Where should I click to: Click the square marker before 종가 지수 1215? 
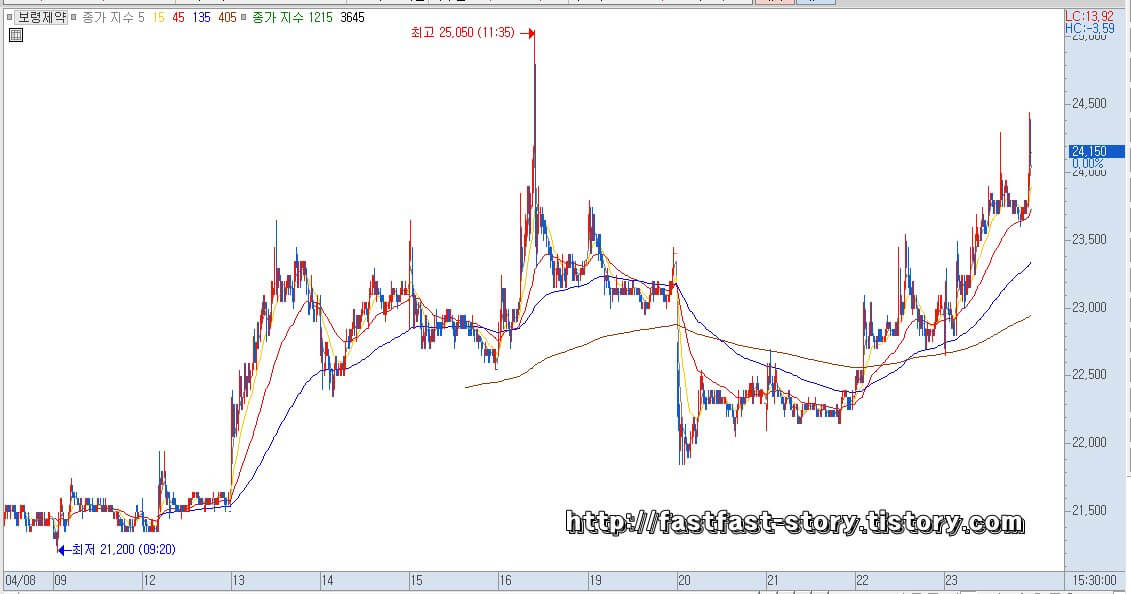coord(244,17)
